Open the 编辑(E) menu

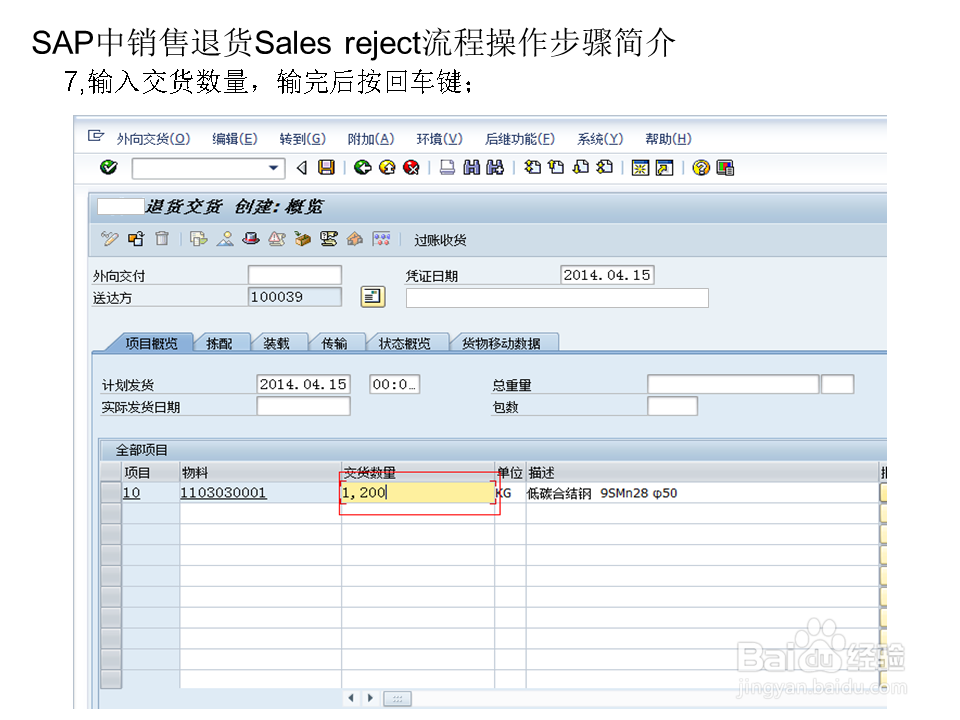coord(234,139)
